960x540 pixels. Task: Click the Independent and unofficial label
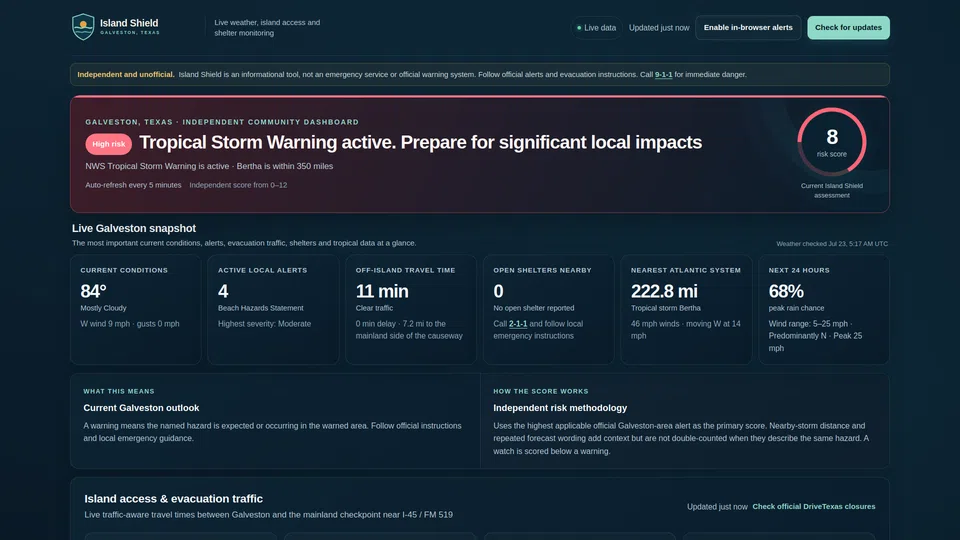(126, 75)
